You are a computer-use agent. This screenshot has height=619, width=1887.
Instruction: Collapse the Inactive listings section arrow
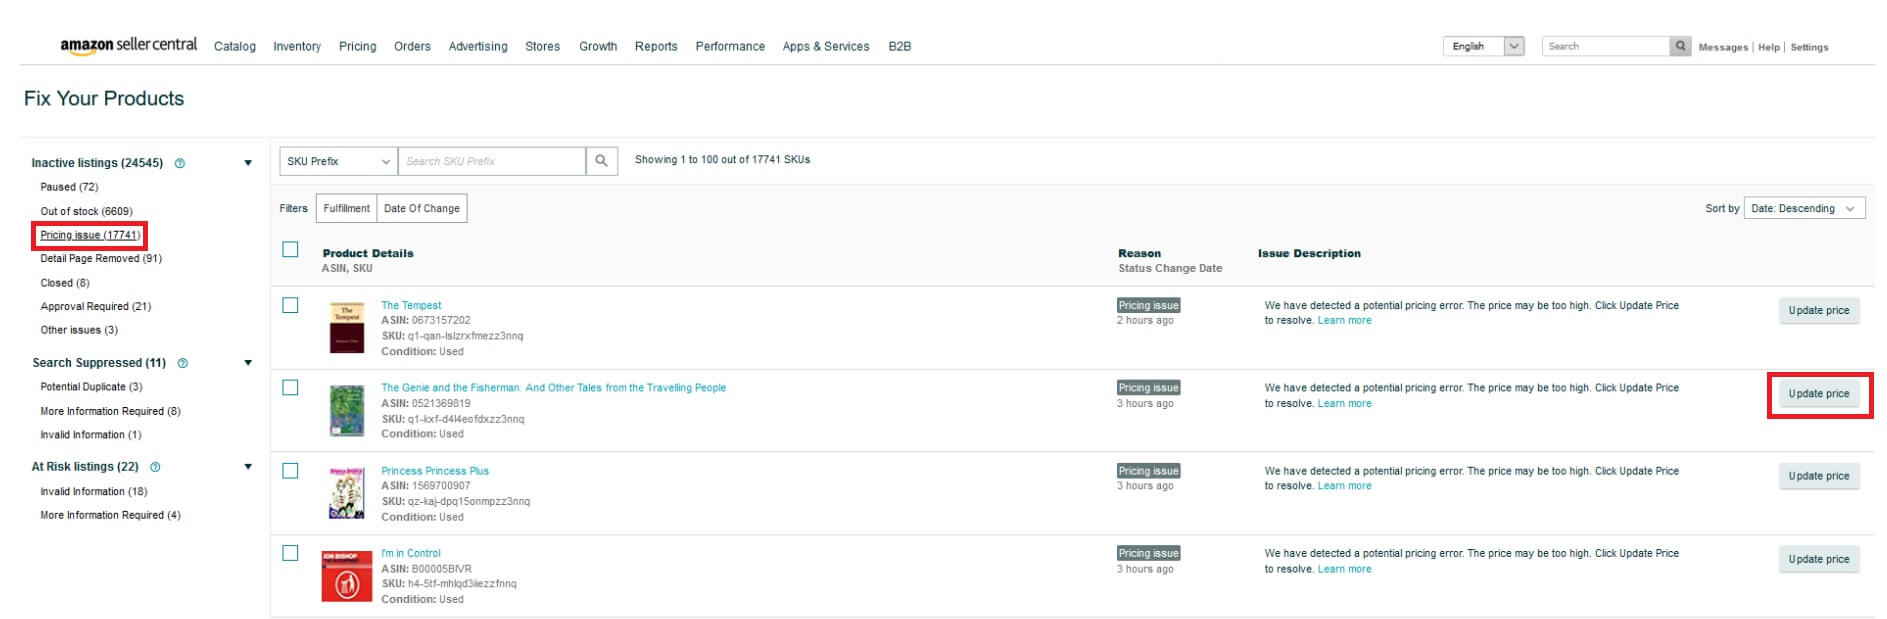tap(248, 163)
